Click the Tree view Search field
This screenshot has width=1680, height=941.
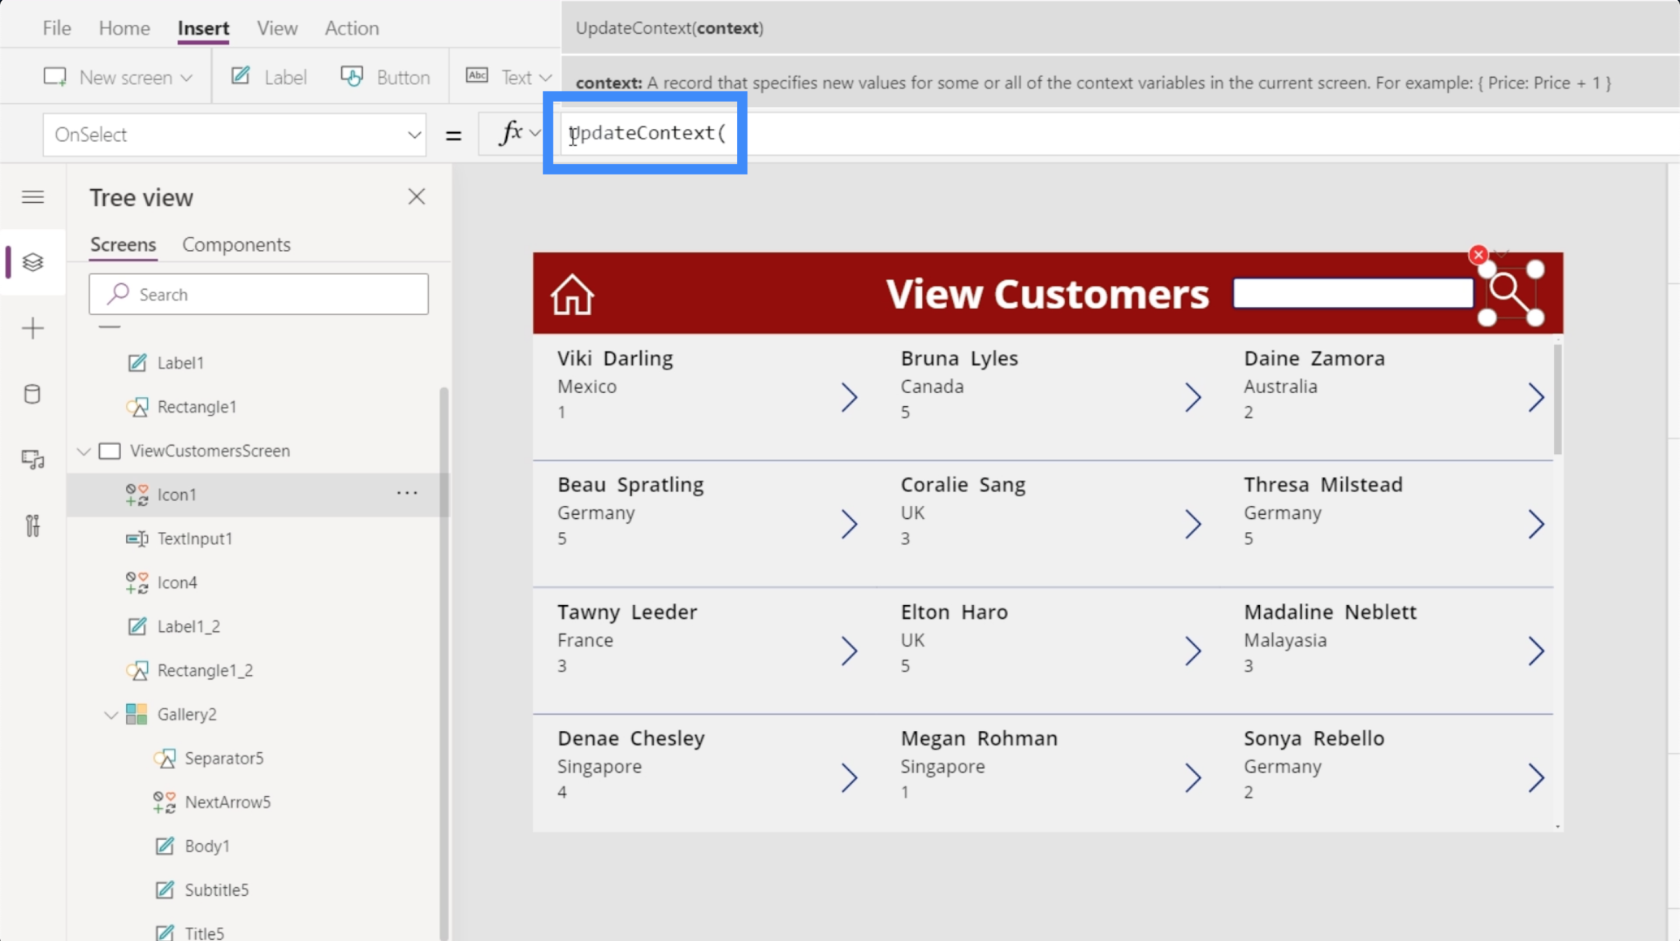pyautogui.click(x=259, y=294)
